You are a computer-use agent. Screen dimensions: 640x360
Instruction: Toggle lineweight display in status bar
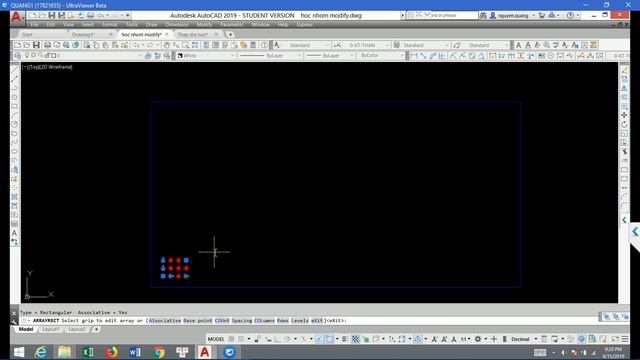point(345,339)
